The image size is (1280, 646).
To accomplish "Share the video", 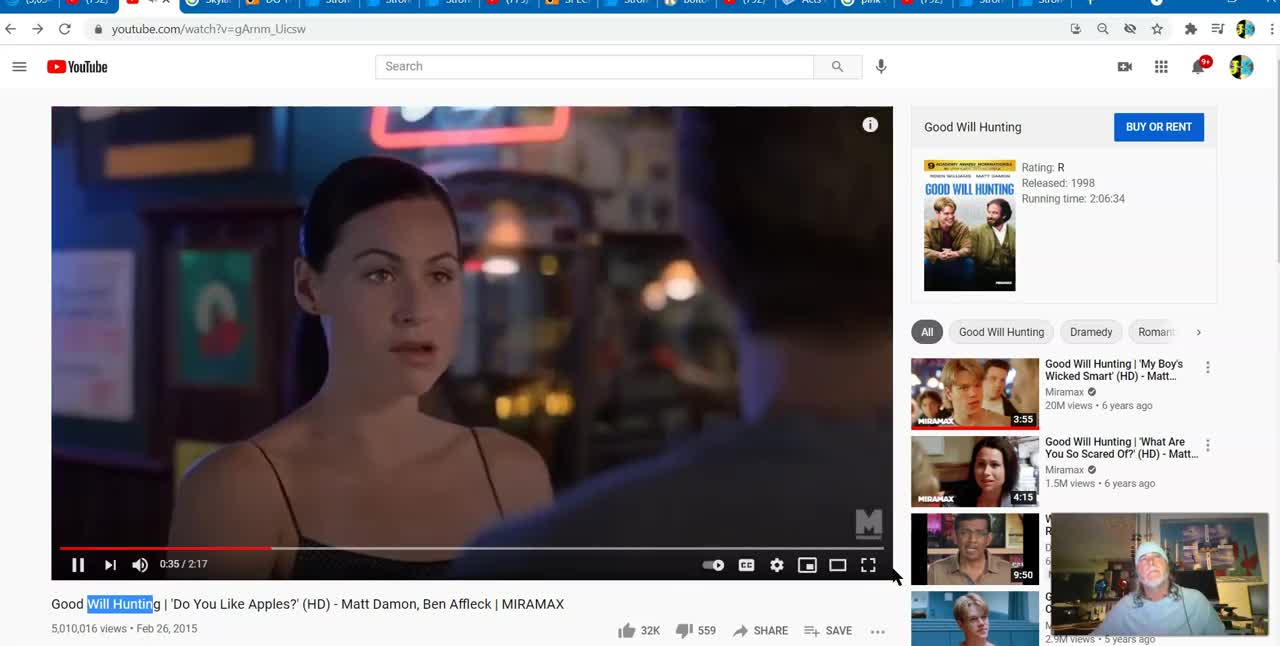I will [760, 631].
